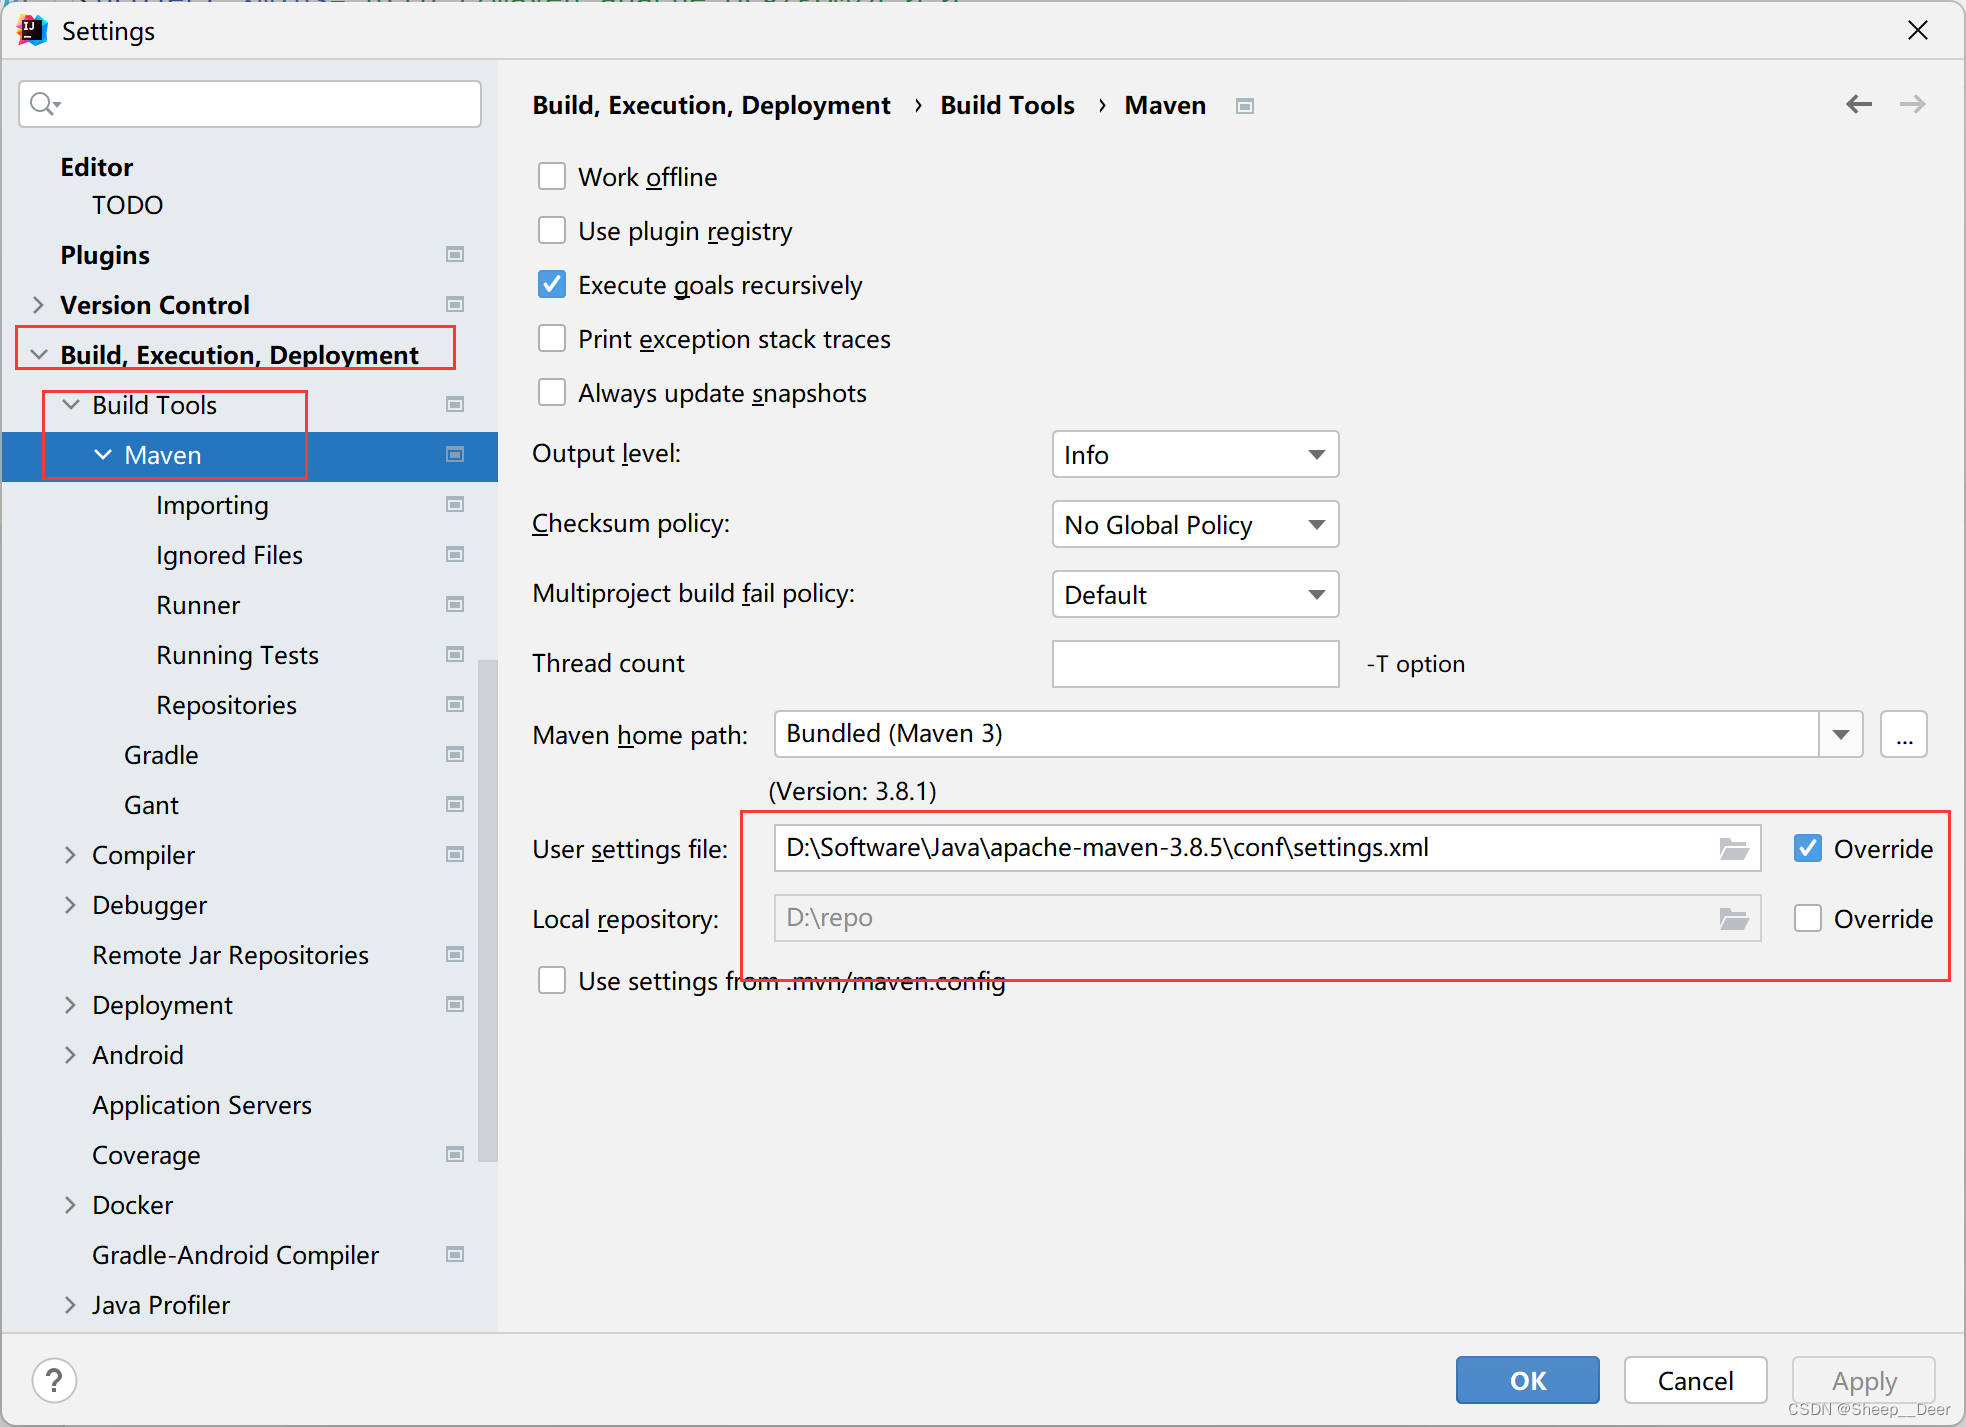1966x1427 pixels.
Task: Click Build, Execution, Deployment breadcrumb
Action: (711, 105)
